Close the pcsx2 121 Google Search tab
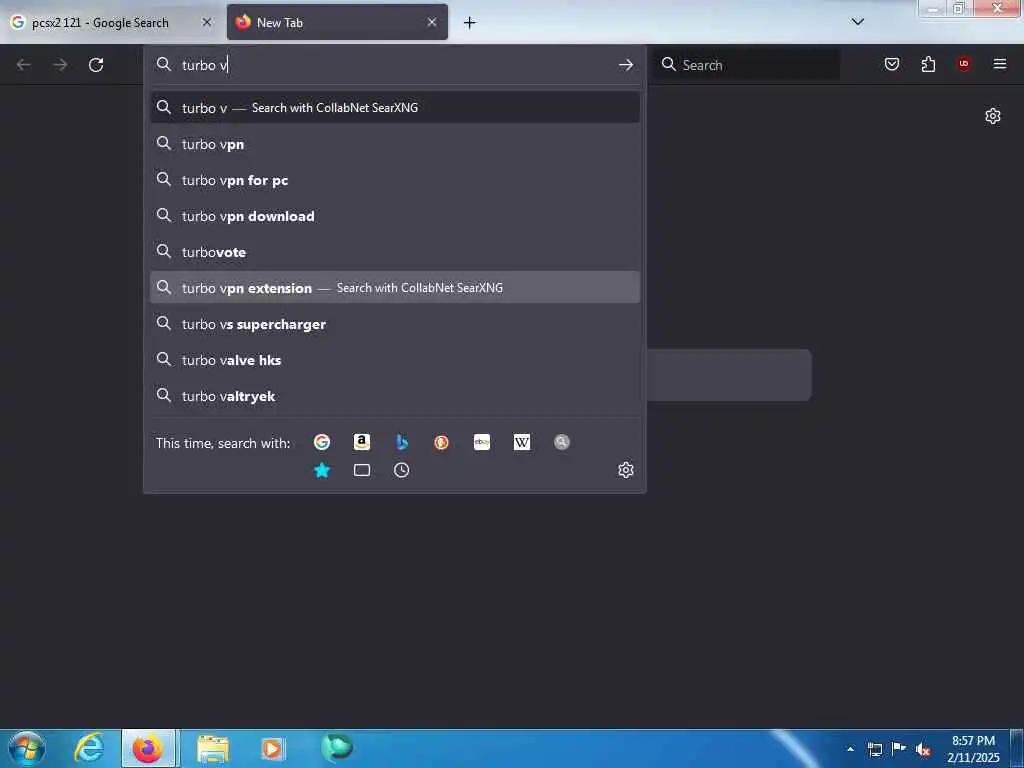The image size is (1024, 768). (207, 22)
